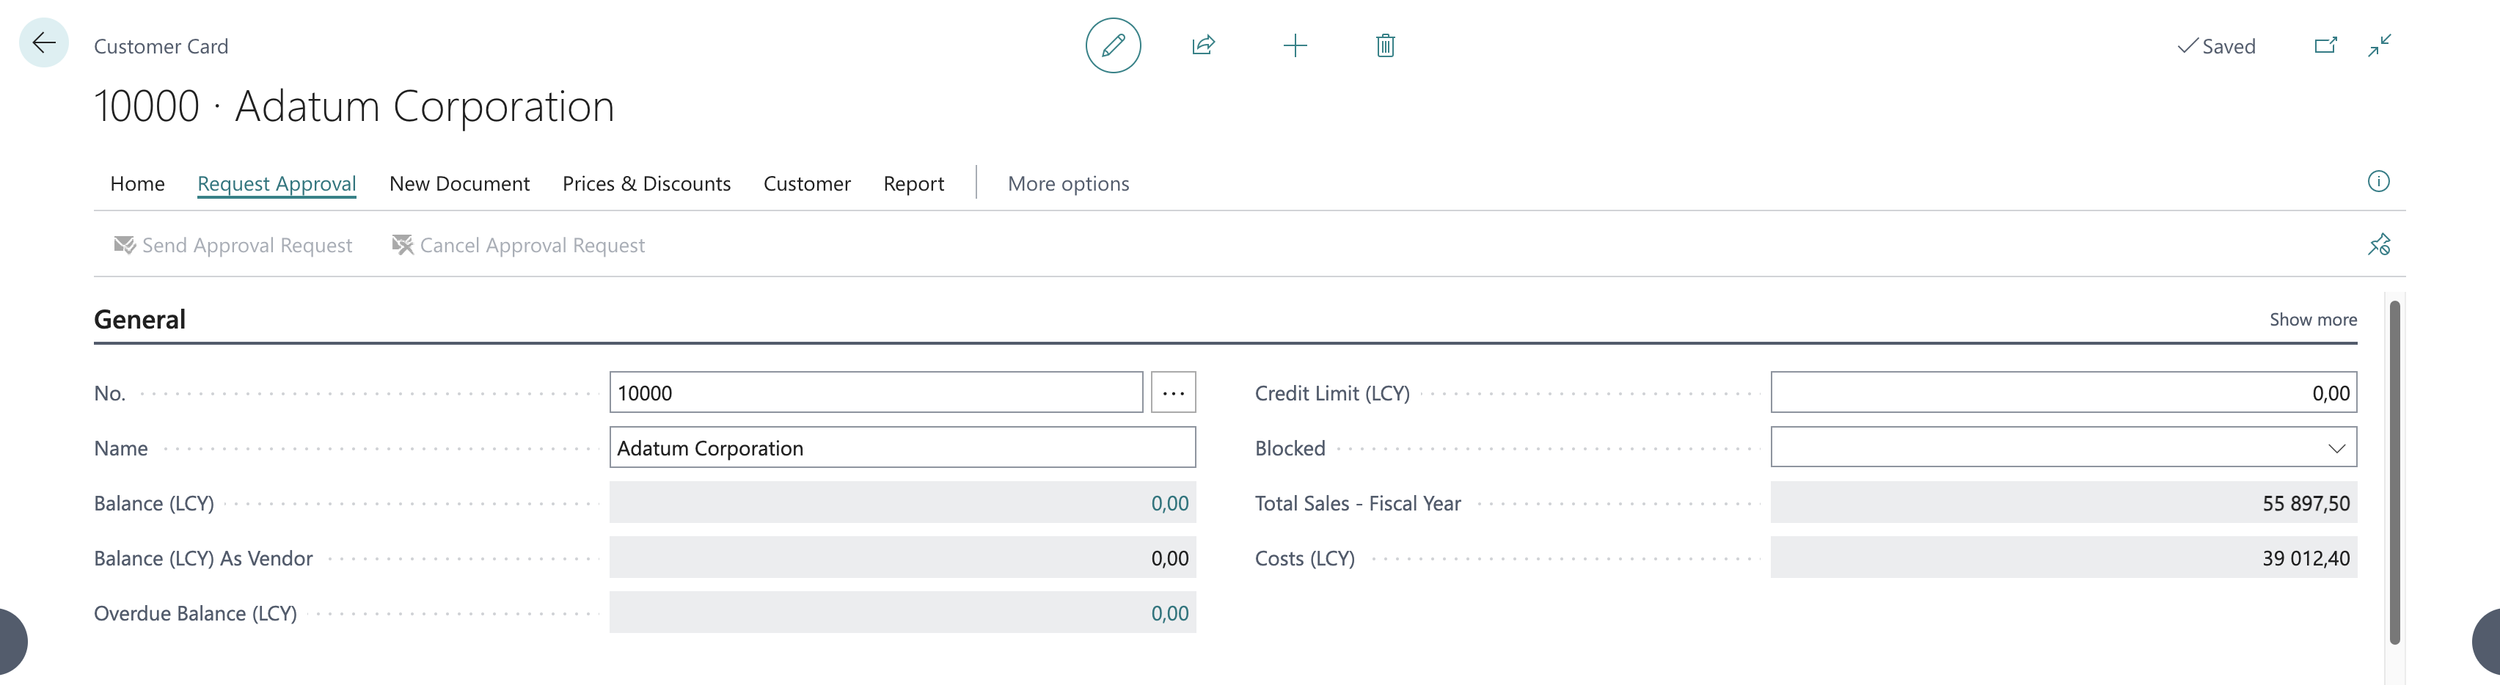This screenshot has width=2500, height=685.
Task: Open the Overdue Balance (LCY) value link
Action: click(x=1169, y=613)
